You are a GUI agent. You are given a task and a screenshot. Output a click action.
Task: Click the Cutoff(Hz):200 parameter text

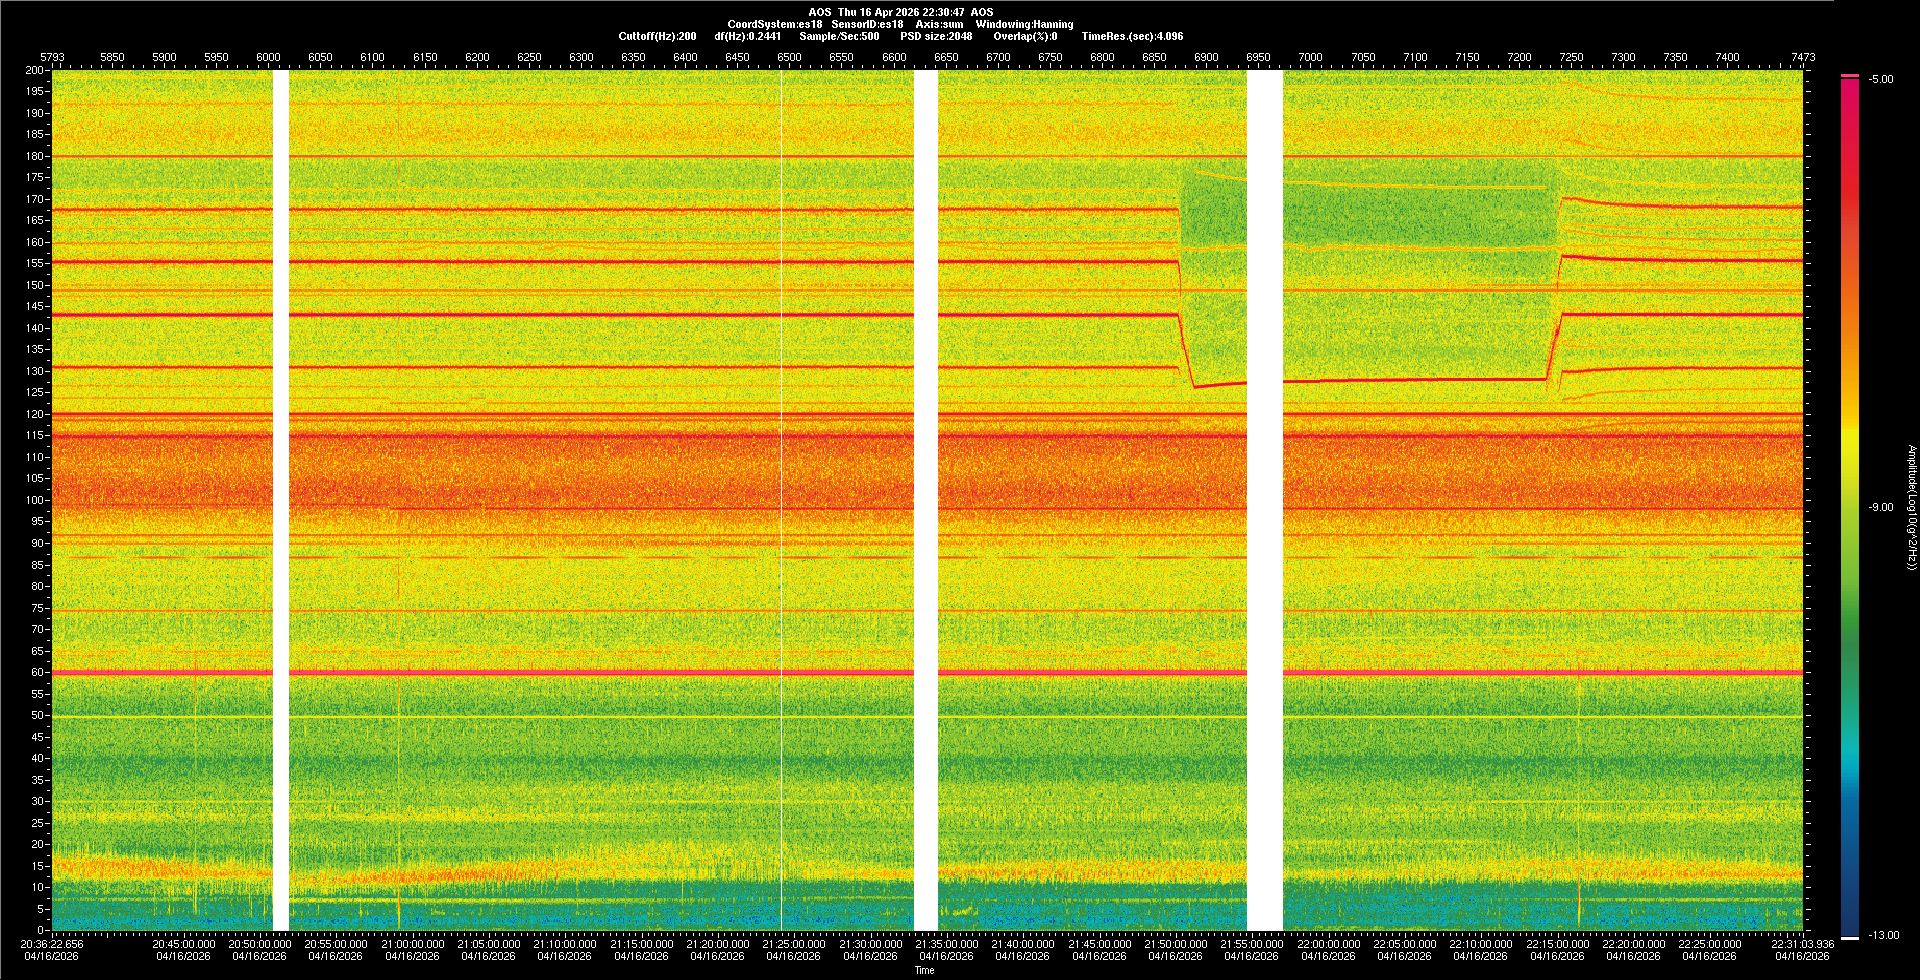[x=657, y=36]
